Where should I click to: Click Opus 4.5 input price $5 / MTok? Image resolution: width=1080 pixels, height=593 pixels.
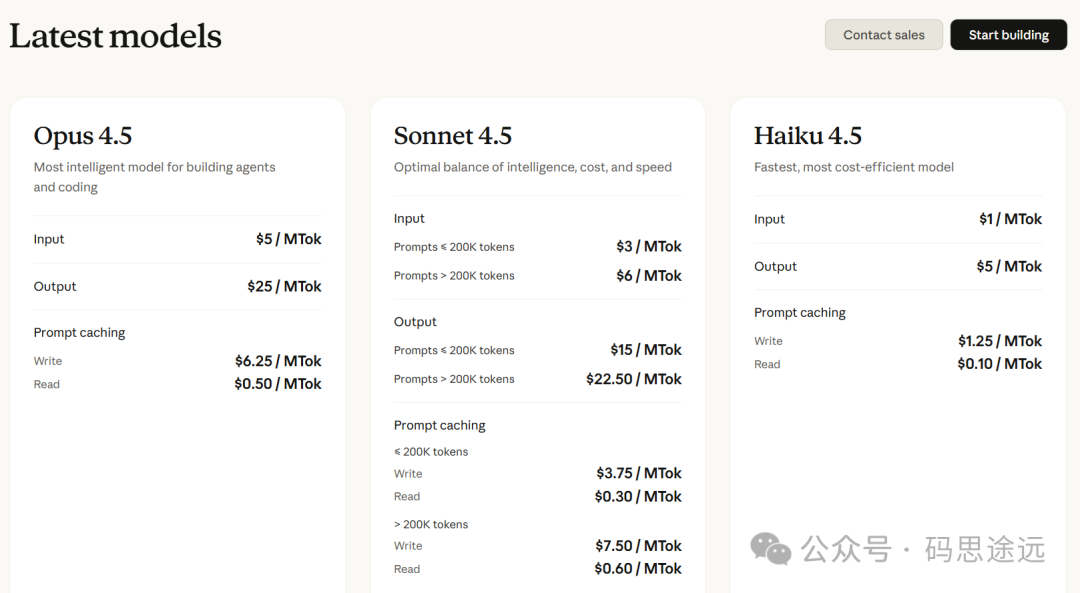point(288,239)
